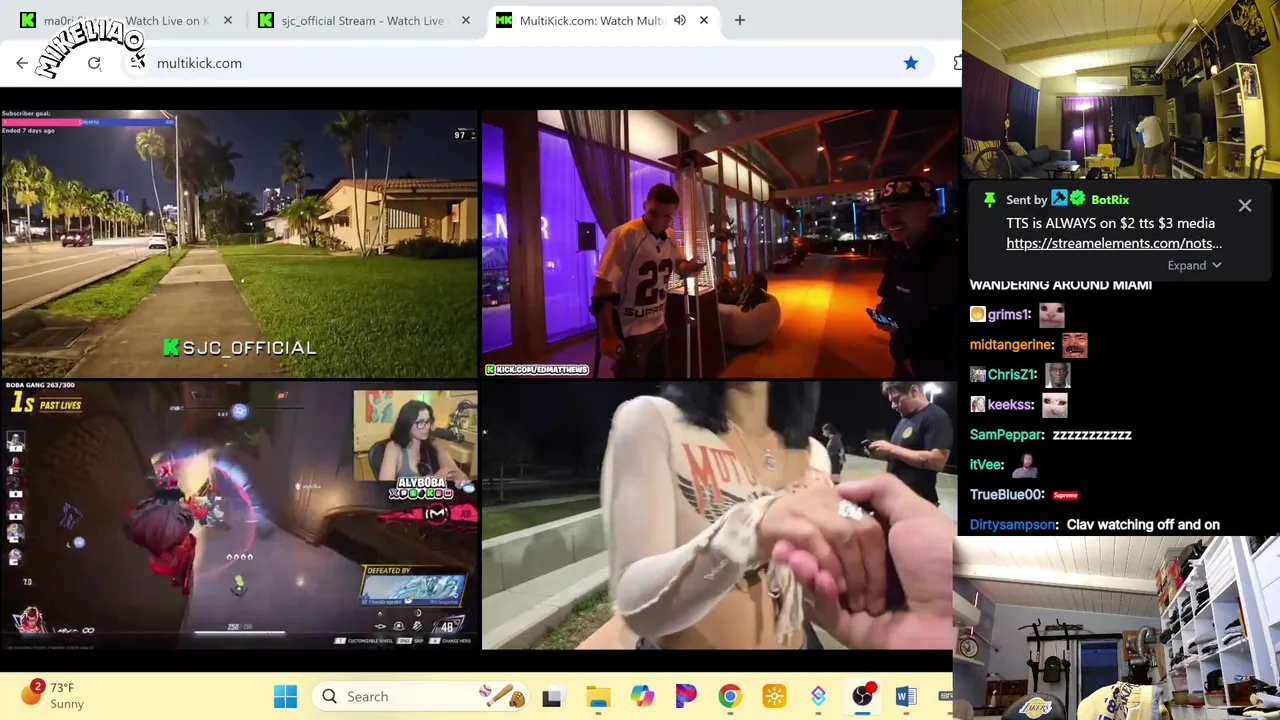Image resolution: width=1280 pixels, height=720 pixels.
Task: Mute audio on the MultiKick tab speaker icon
Action: (x=680, y=20)
